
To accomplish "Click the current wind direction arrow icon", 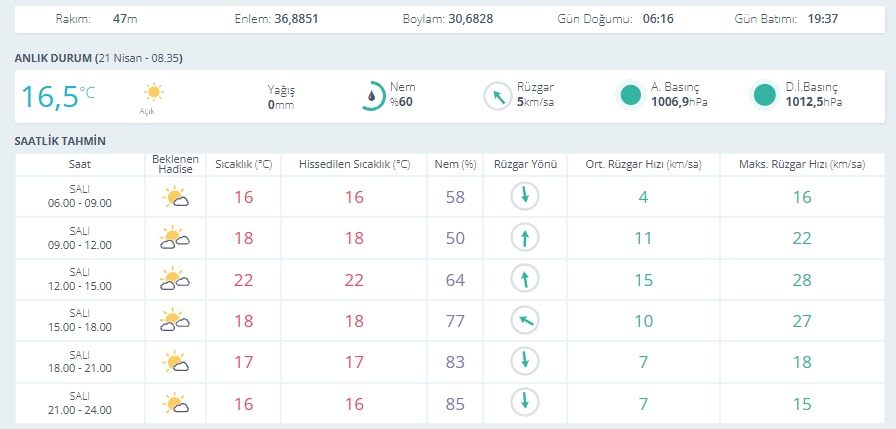I will [497, 96].
